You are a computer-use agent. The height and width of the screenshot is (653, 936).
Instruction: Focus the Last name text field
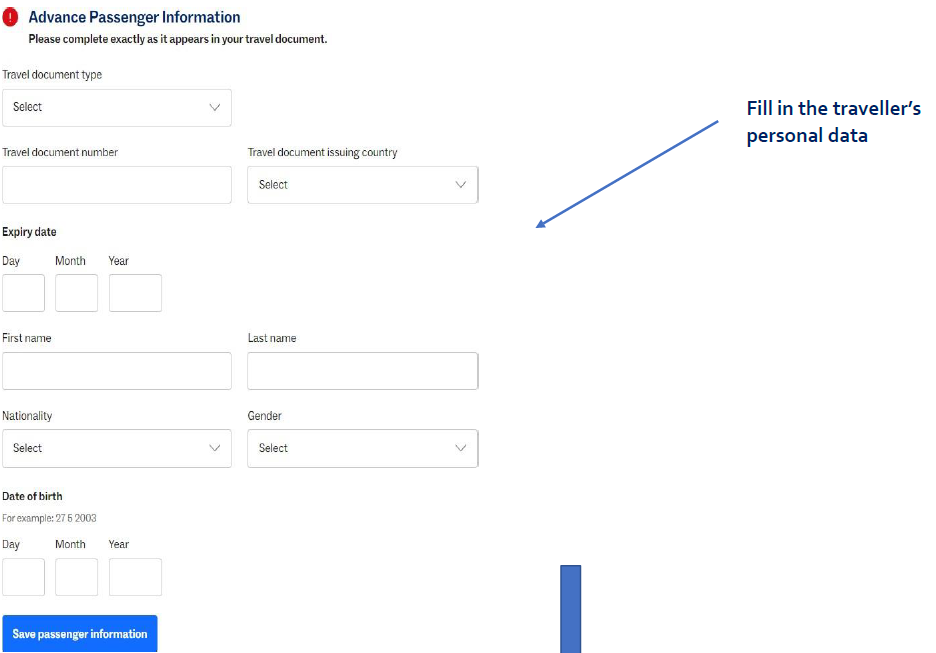[x=362, y=371]
